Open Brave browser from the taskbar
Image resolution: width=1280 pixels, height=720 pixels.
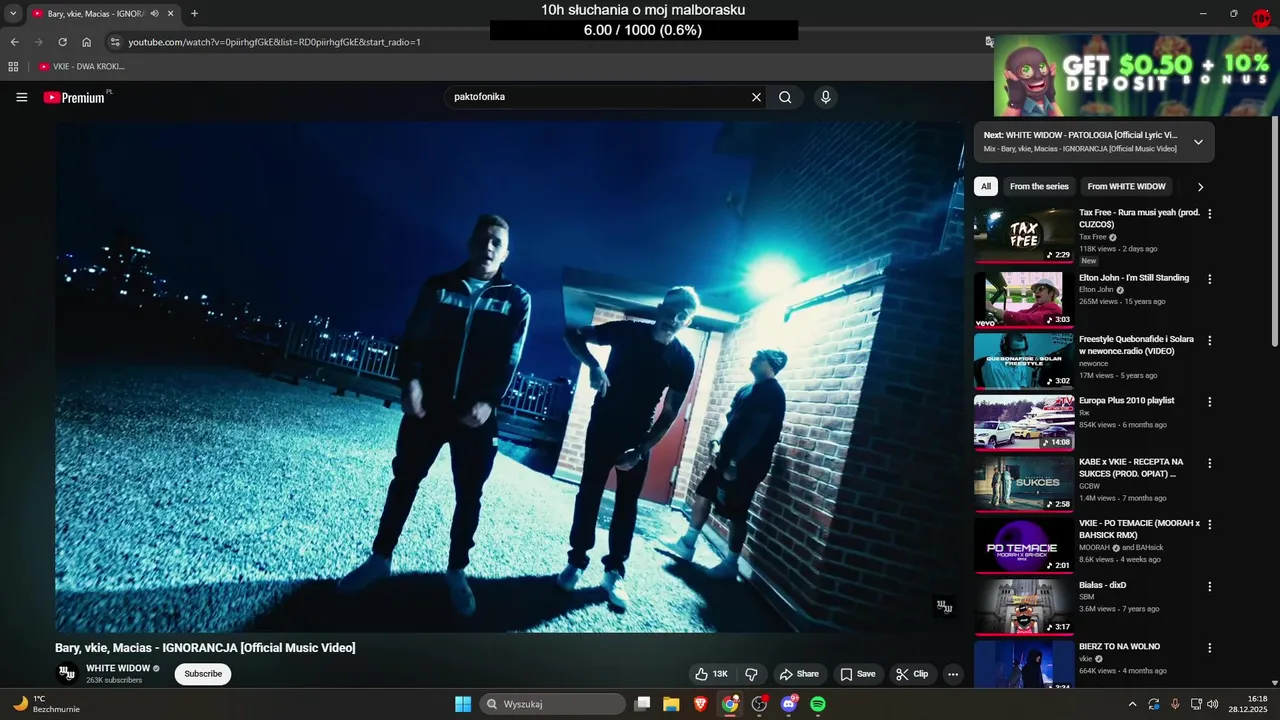tap(700, 704)
